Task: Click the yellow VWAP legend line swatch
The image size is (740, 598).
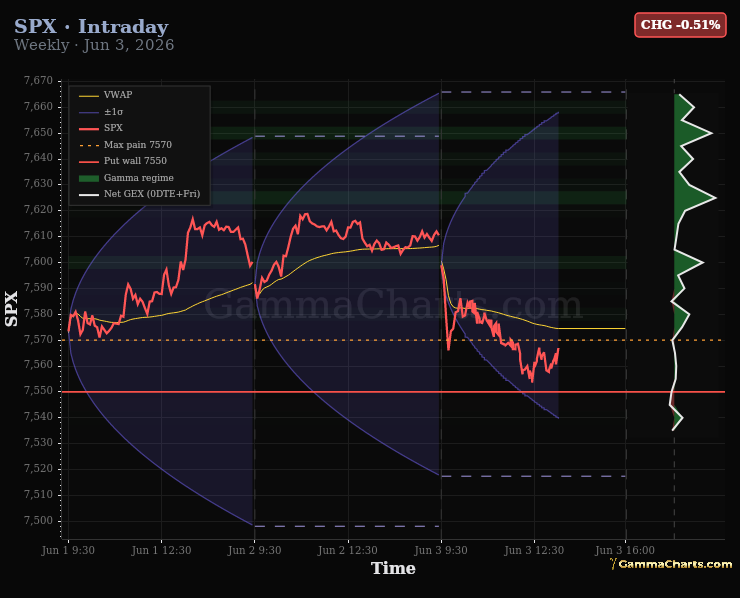Action: click(89, 96)
